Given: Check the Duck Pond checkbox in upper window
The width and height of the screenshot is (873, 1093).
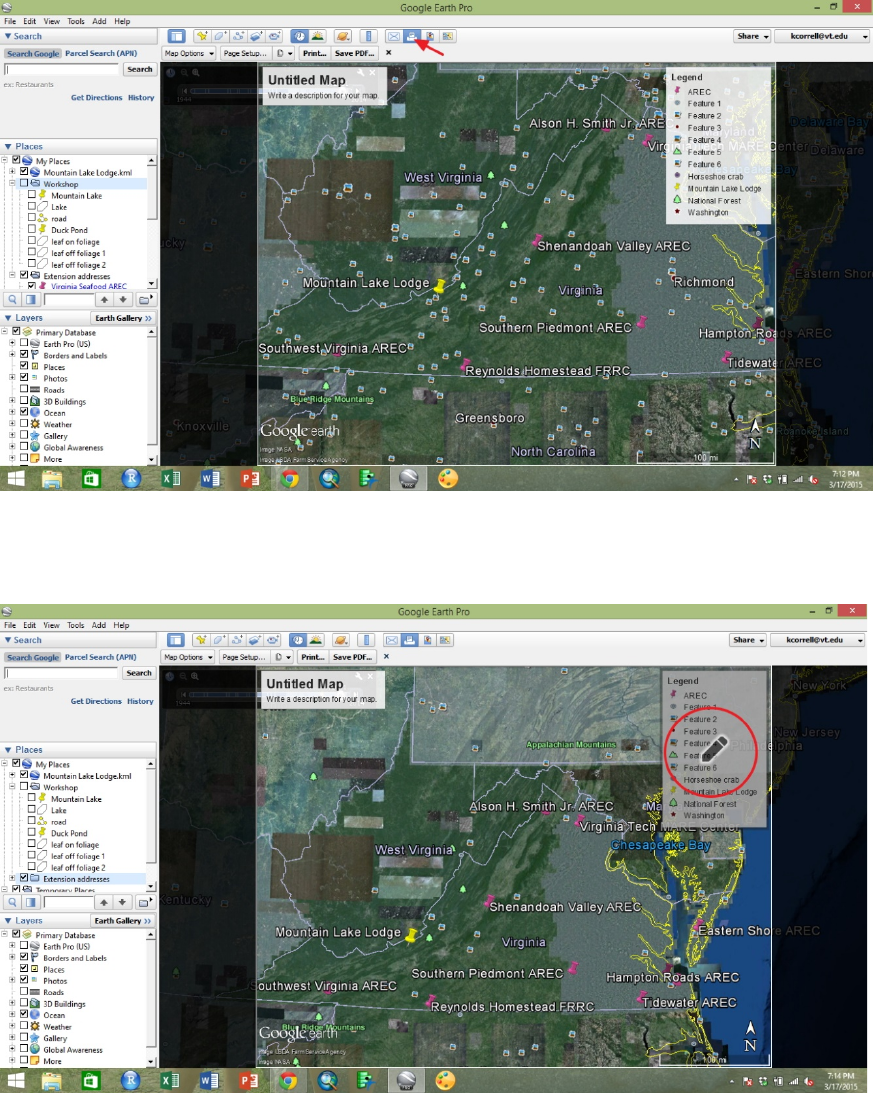Looking at the screenshot, I should (32, 229).
